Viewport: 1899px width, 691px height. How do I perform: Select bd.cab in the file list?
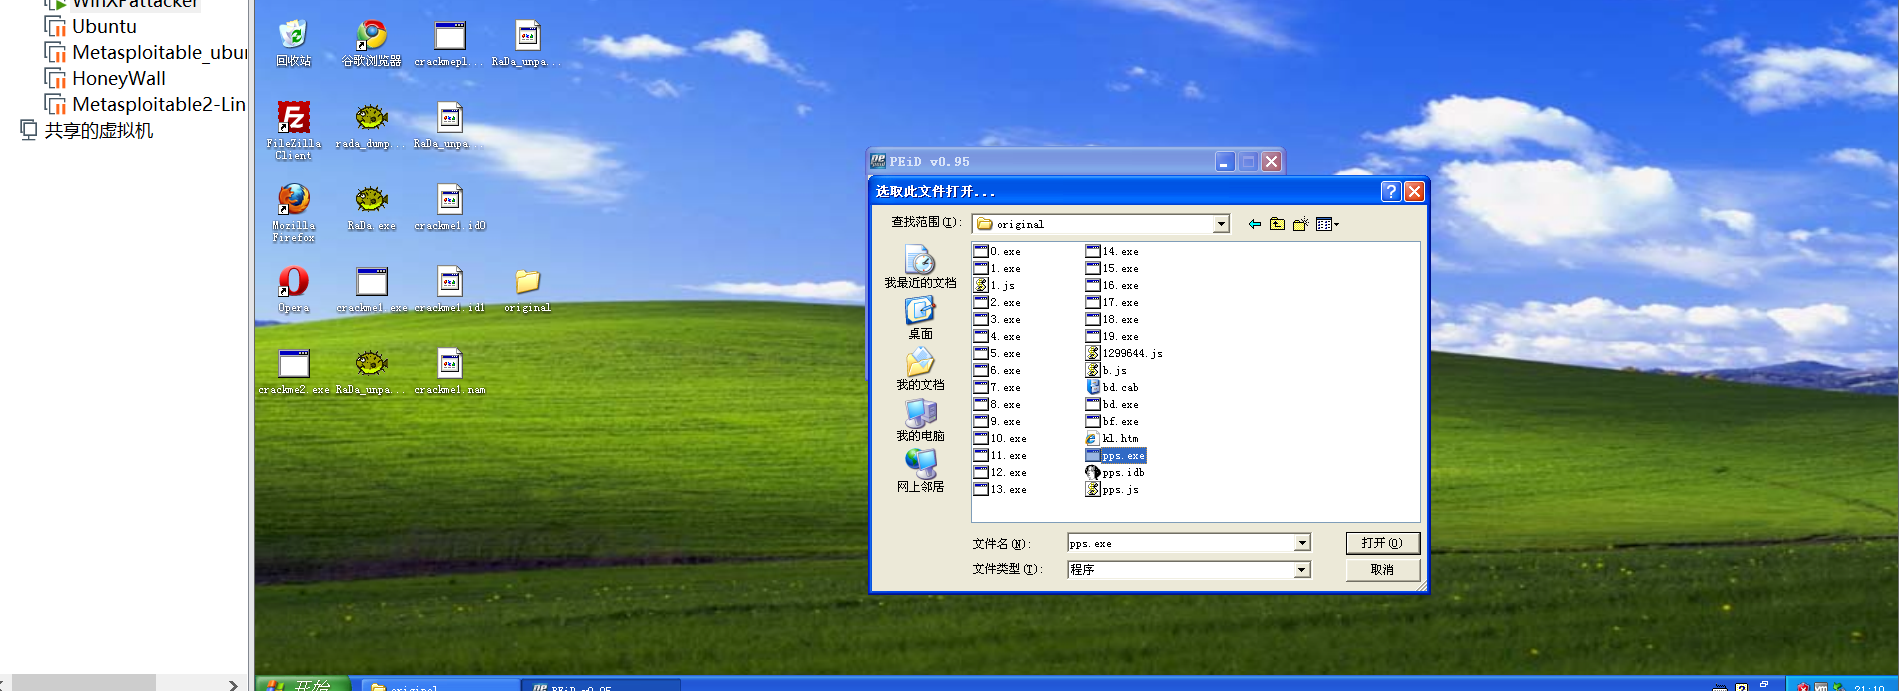(x=1119, y=387)
